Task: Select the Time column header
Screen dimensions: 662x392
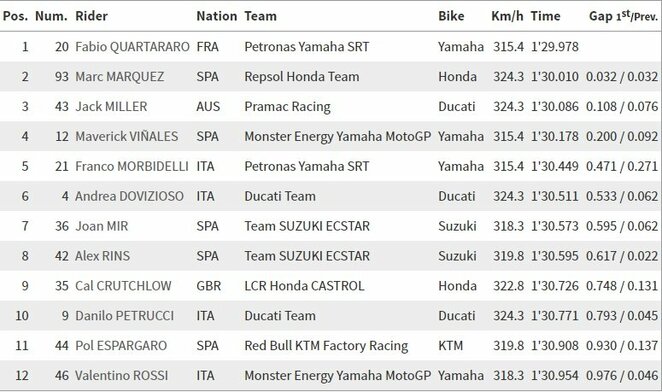Action: point(545,16)
